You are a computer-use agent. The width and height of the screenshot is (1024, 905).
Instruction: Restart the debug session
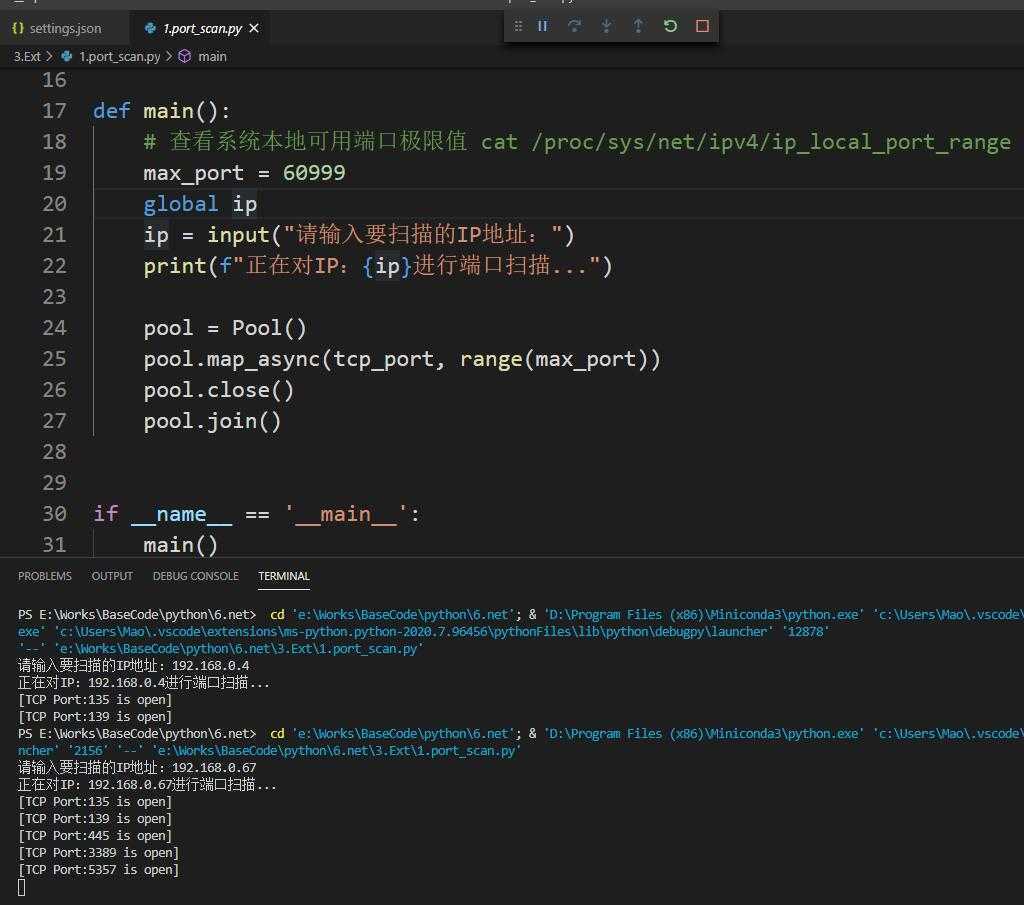coord(670,26)
